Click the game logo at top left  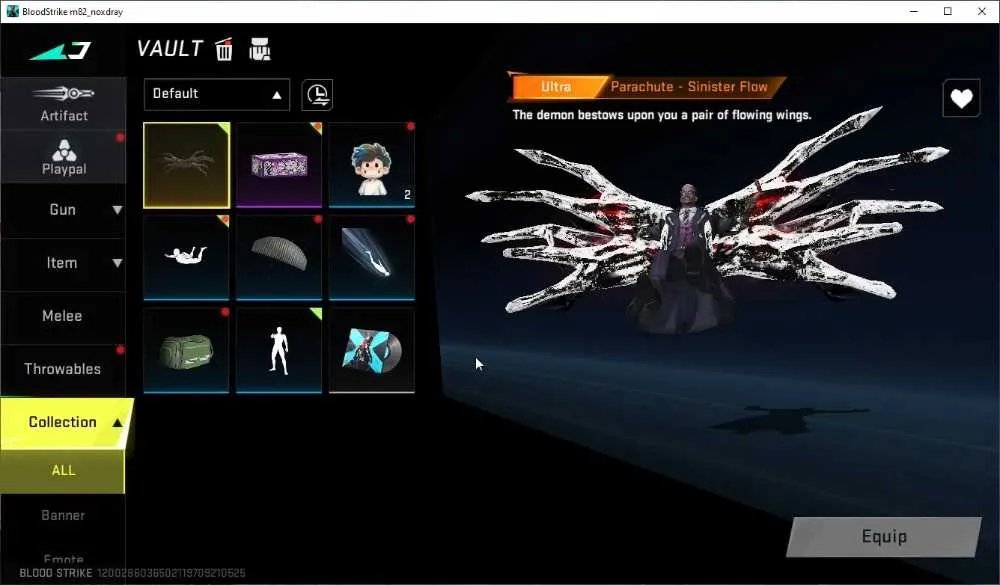click(x=61, y=50)
